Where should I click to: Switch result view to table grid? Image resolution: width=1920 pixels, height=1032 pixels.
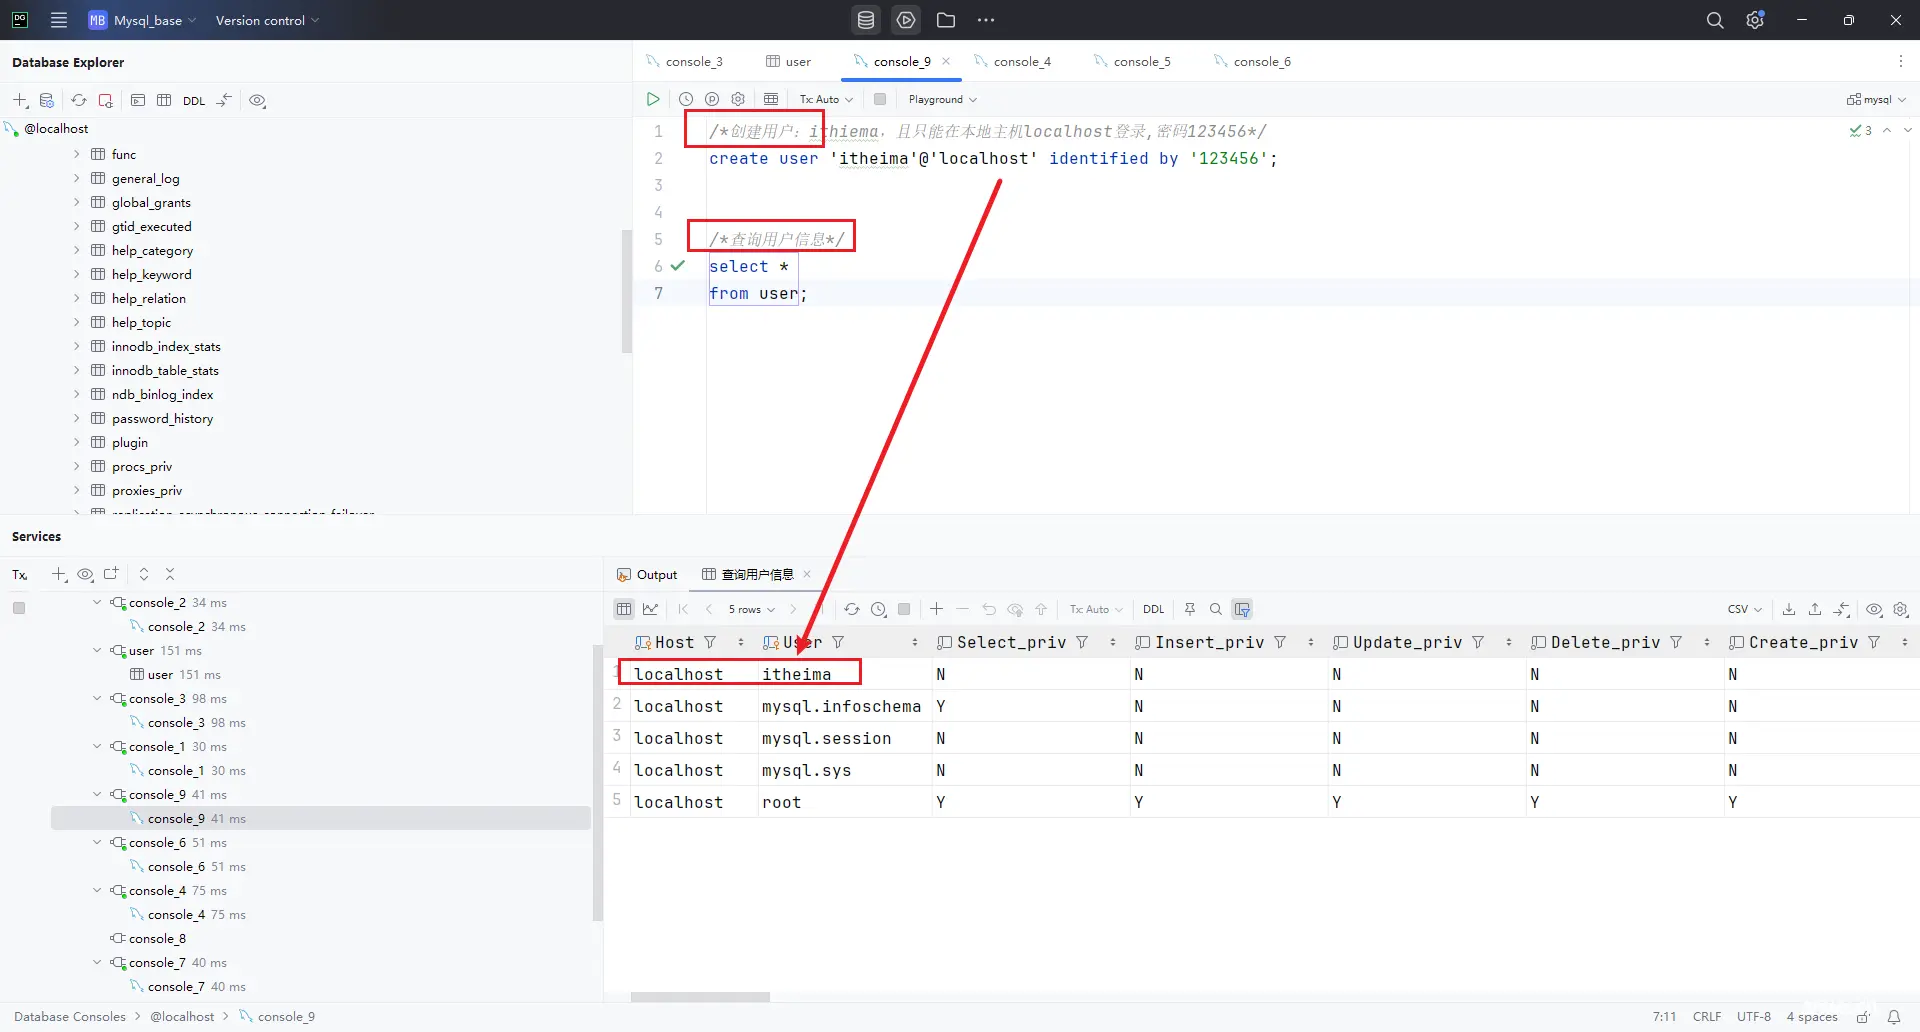tap(624, 609)
